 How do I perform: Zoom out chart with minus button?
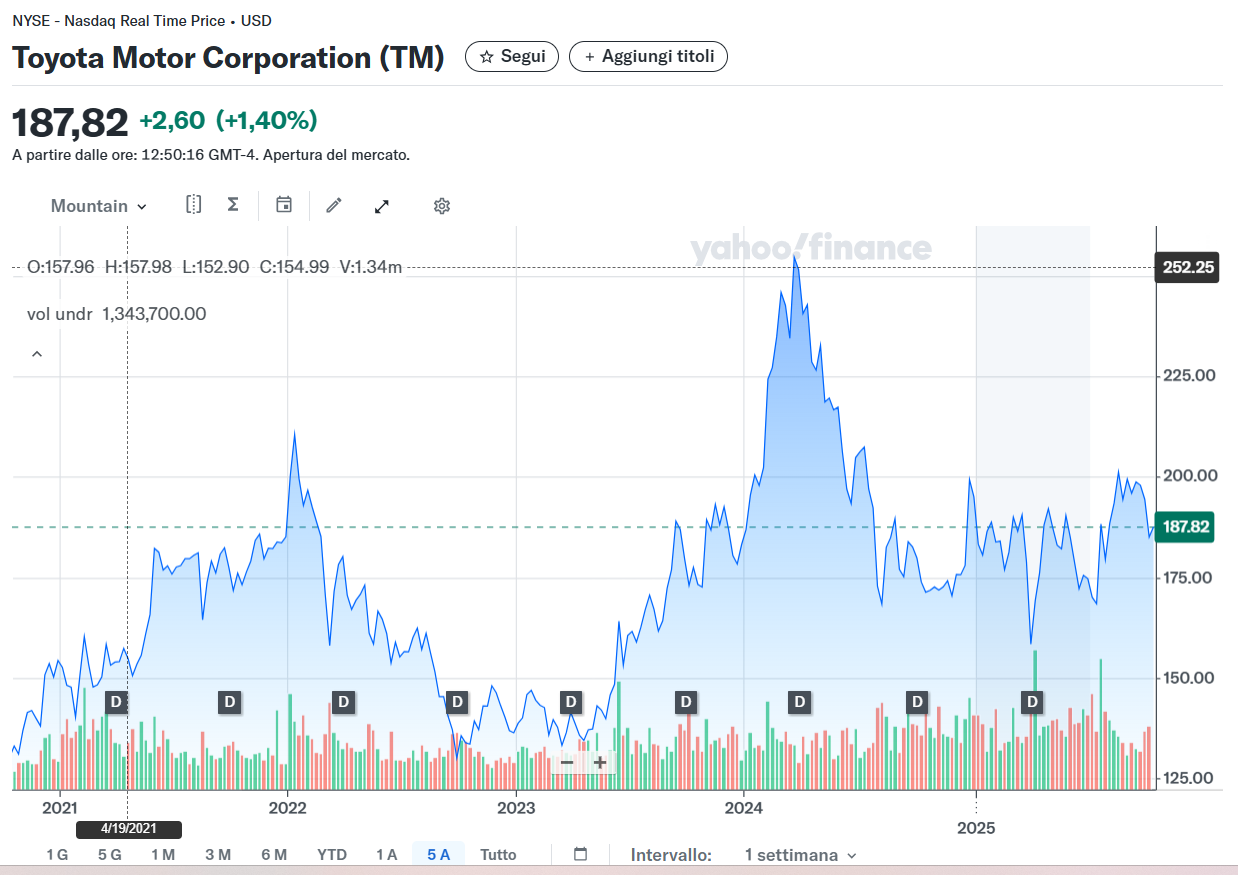pyautogui.click(x=567, y=762)
